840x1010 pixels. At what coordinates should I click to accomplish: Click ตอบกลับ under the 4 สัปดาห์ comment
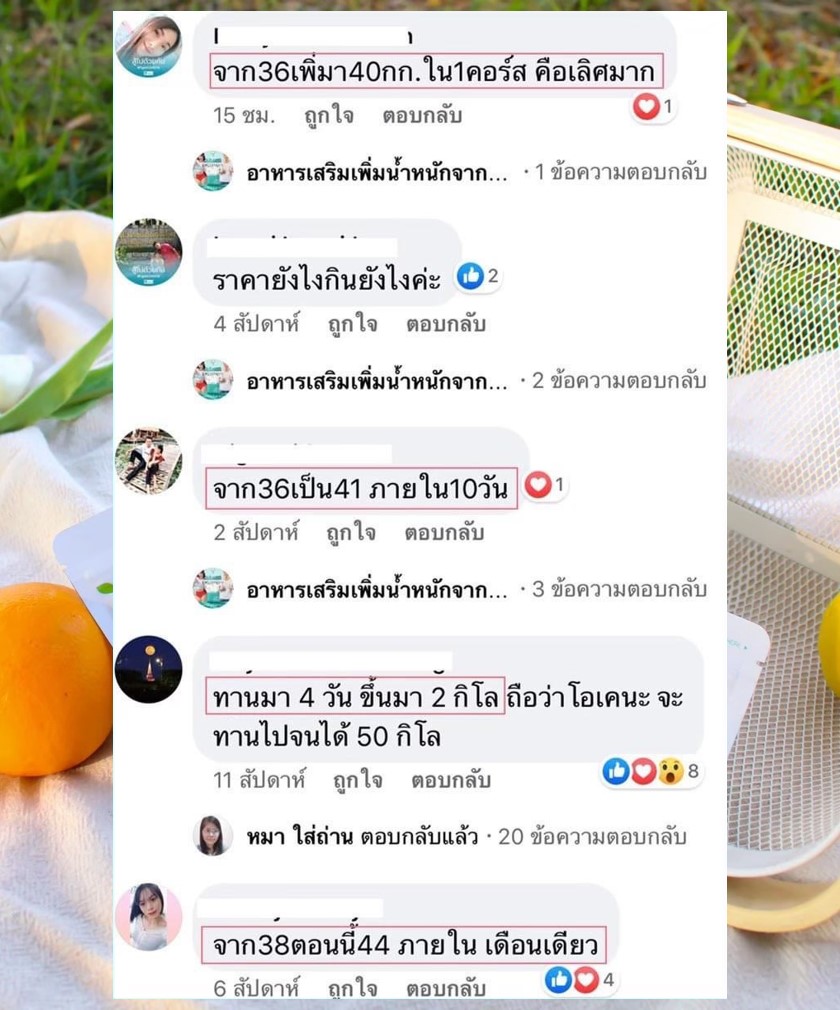[x=445, y=324]
